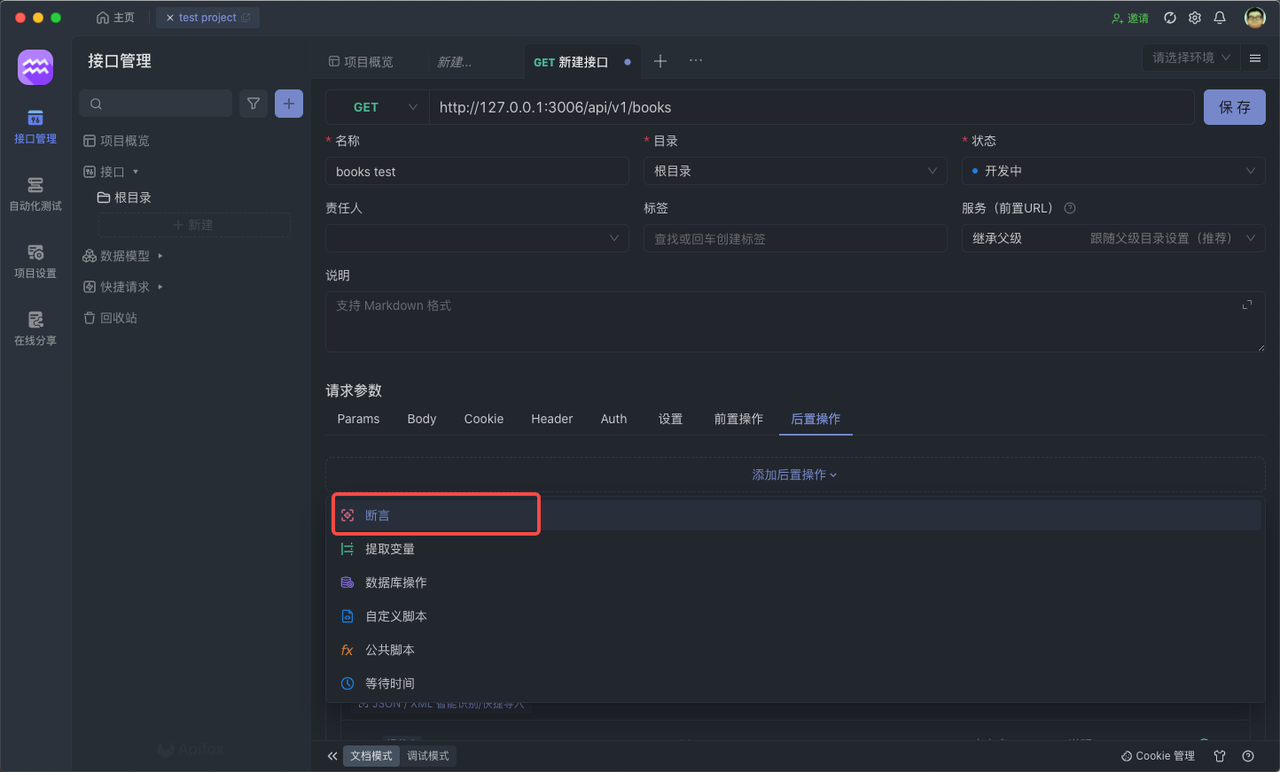Switch to 新建... tab
This screenshot has height=772, width=1280.
tap(454, 62)
